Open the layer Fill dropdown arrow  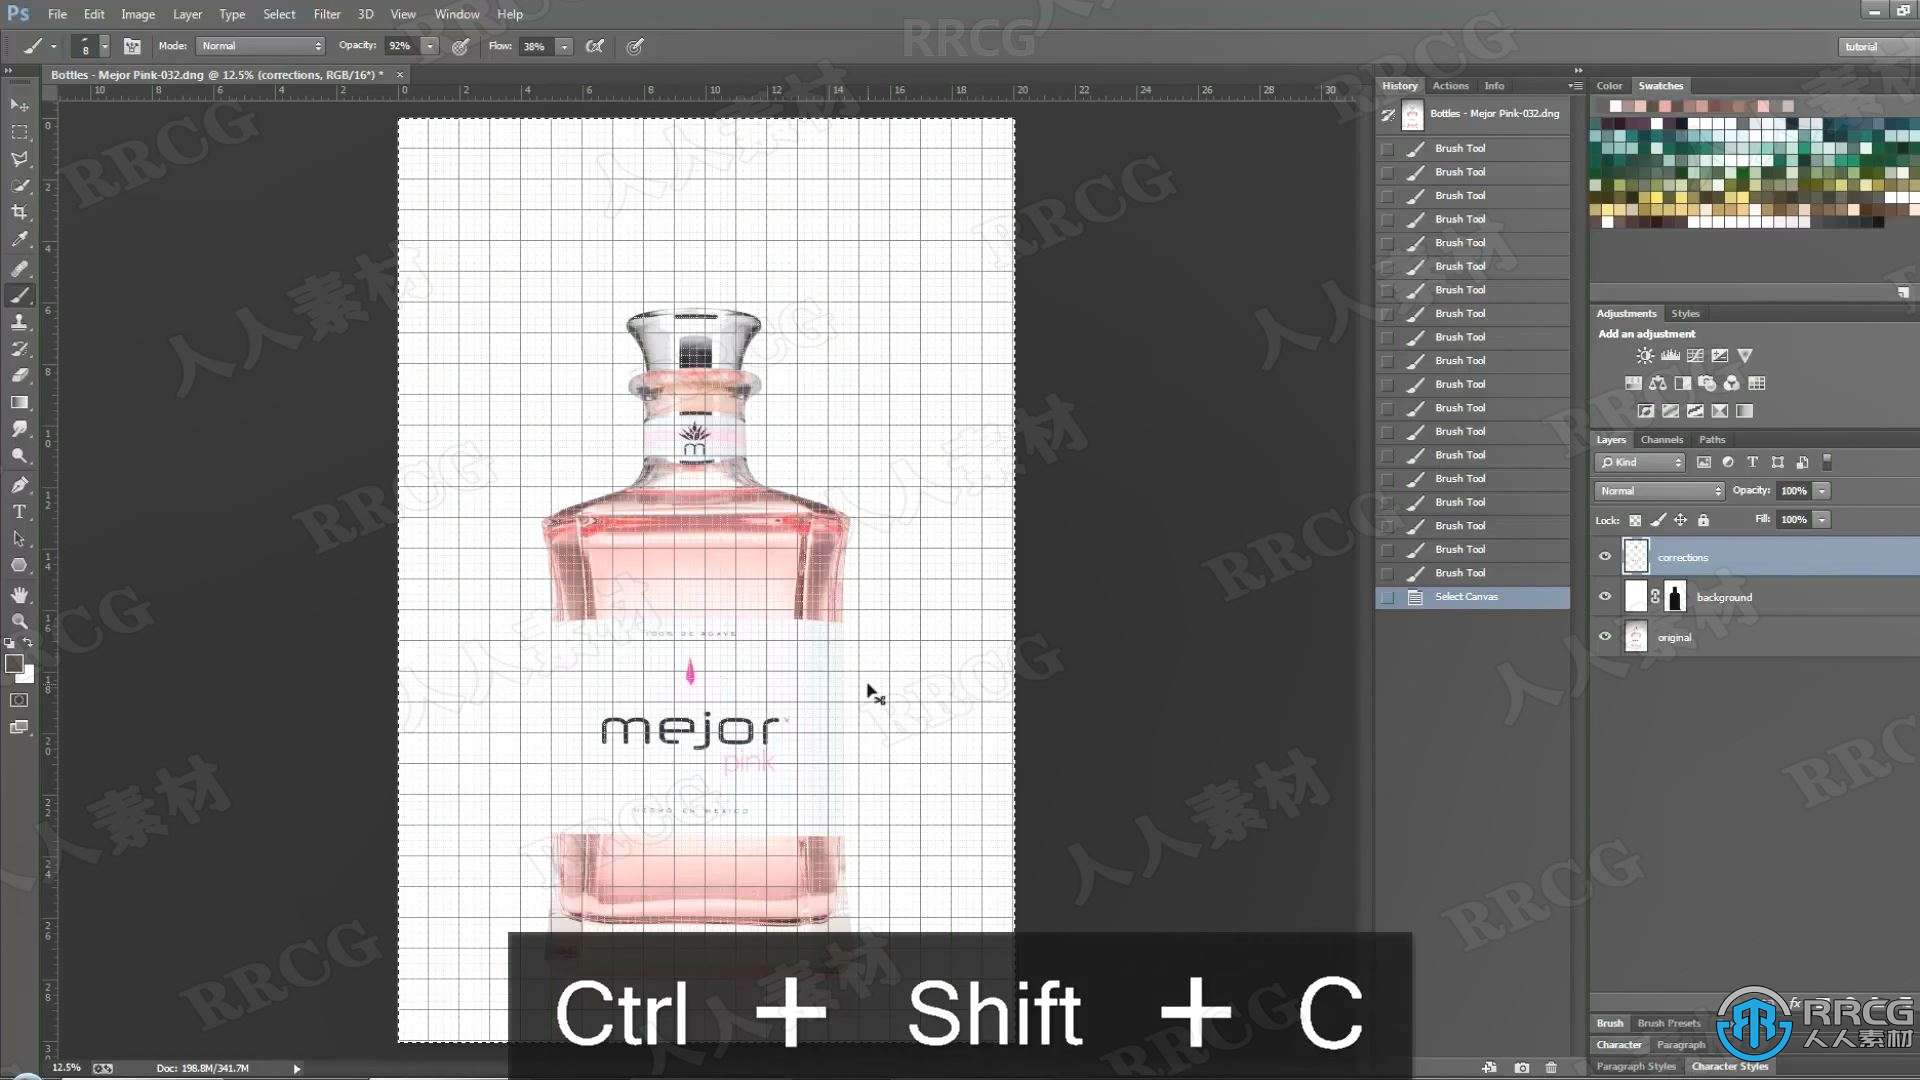tap(1822, 520)
